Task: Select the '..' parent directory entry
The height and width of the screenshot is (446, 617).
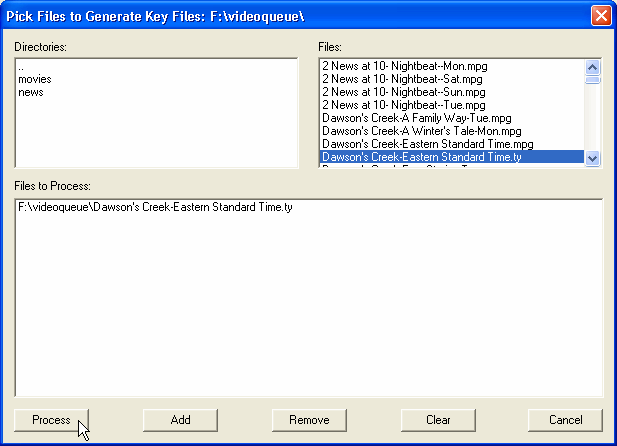Action: click(157, 67)
